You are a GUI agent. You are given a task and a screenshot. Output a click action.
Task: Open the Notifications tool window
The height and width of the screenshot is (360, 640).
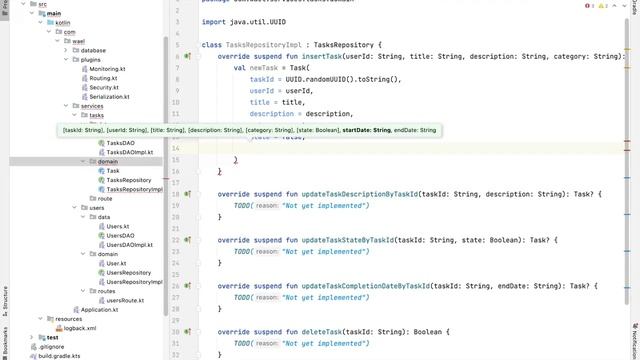tap(635, 341)
